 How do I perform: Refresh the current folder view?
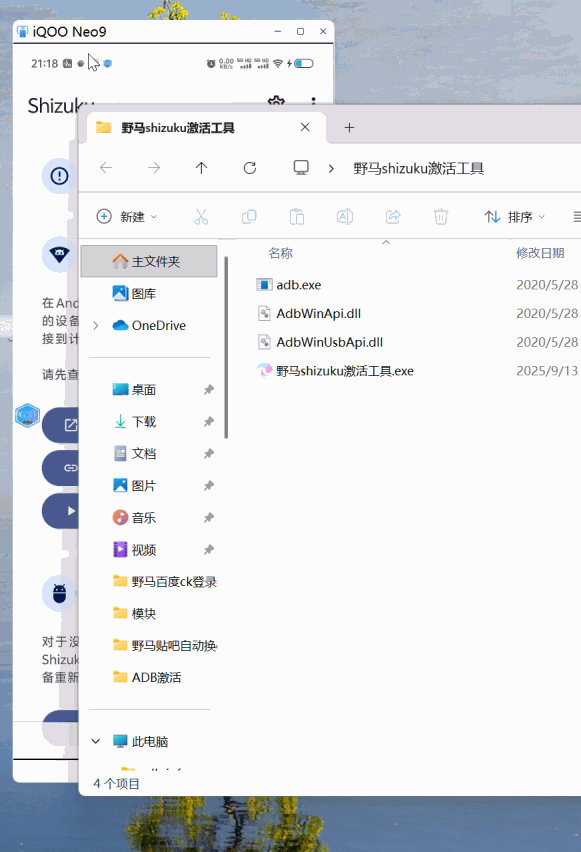click(249, 168)
